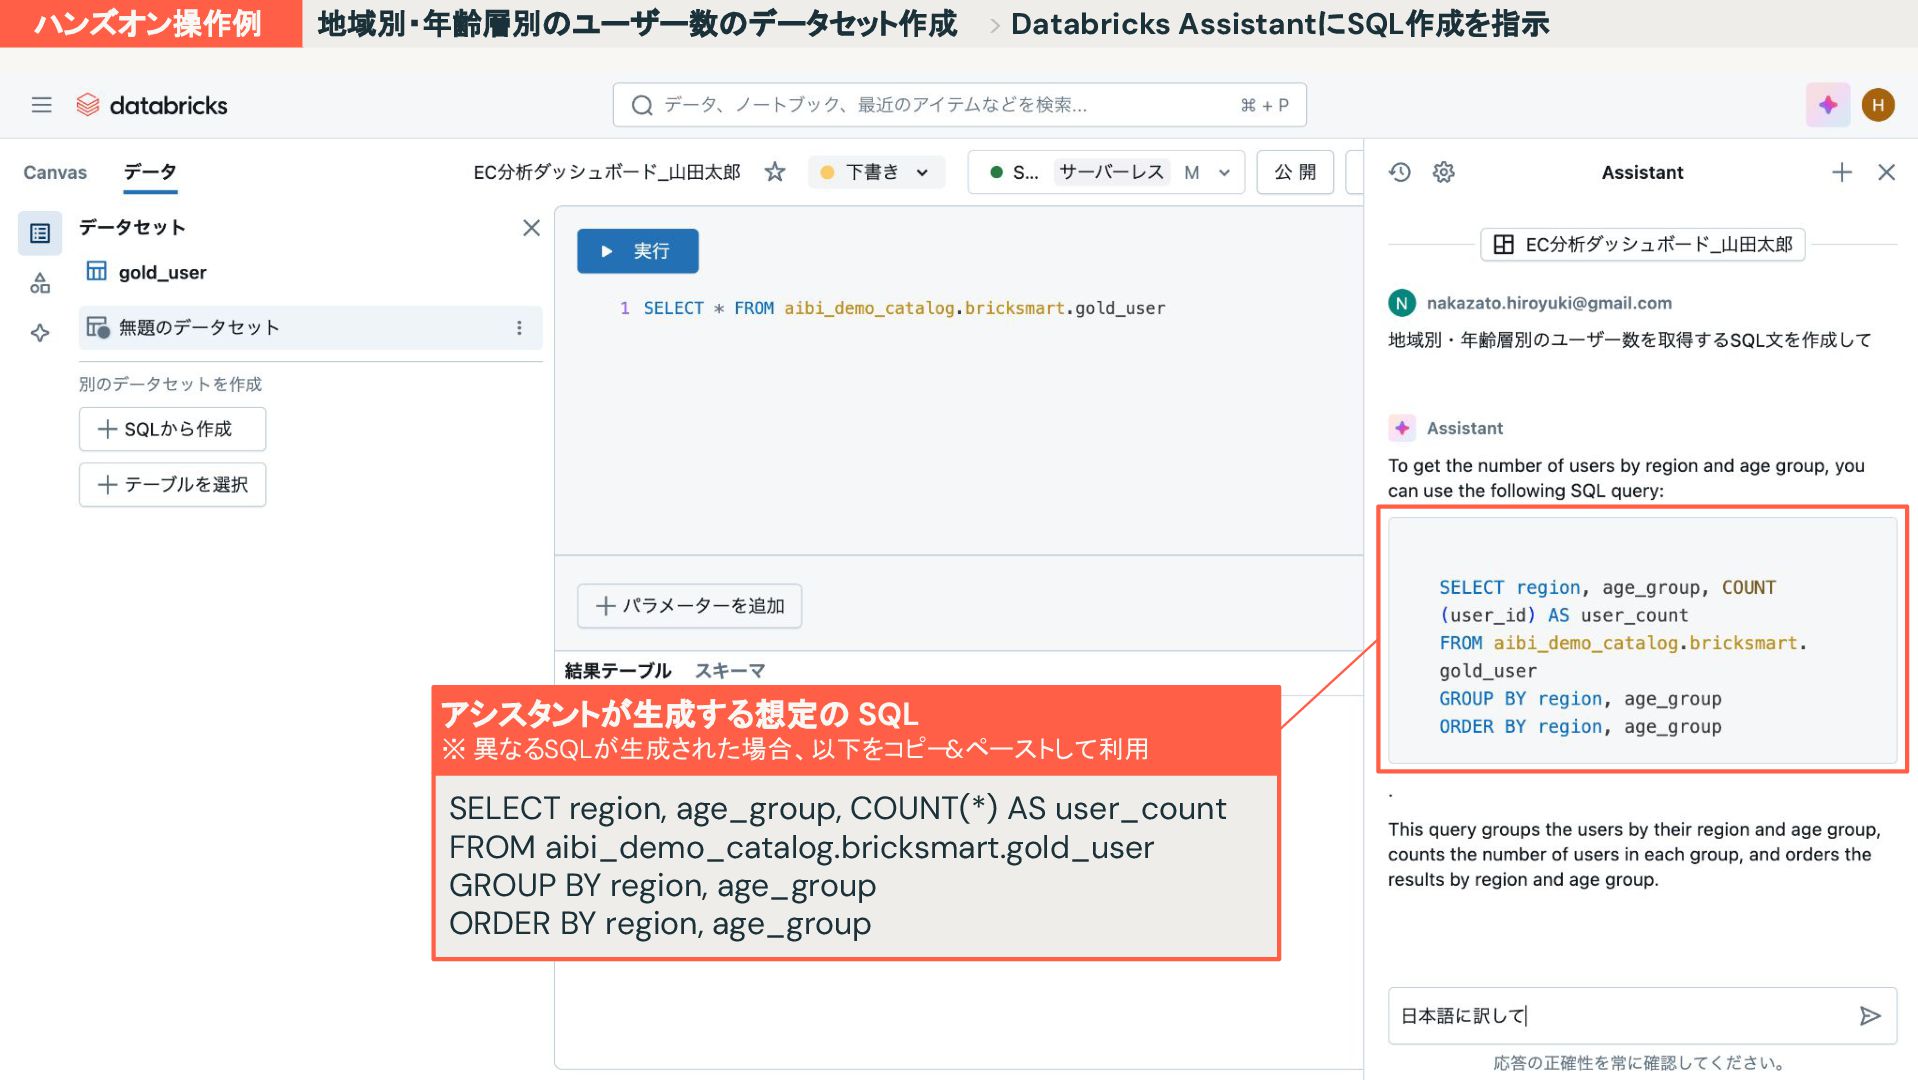
Task: Open Assistant chat history
Action: 1400,172
